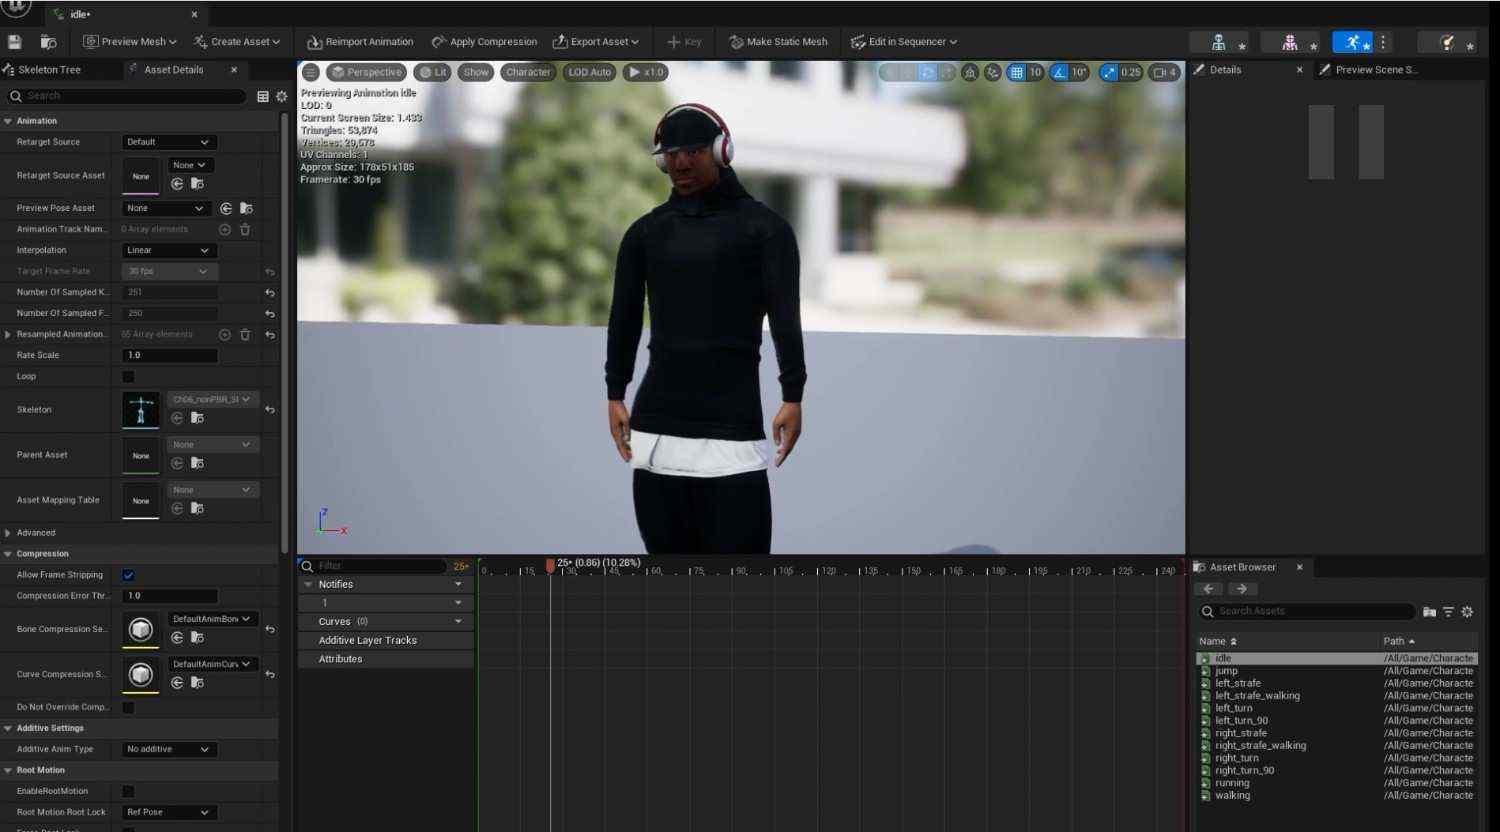
Task: Open the Preview Pose Asset dropdown
Action: (x=168, y=208)
